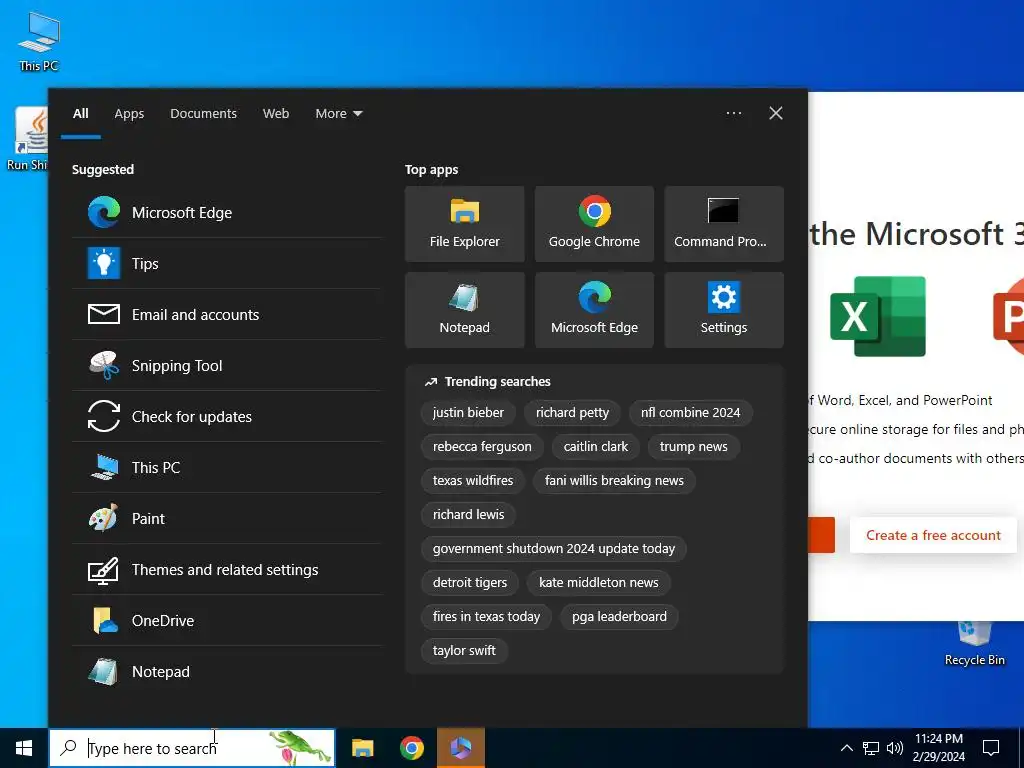Click the taskbar search input box
The width and height of the screenshot is (1024, 768).
192,748
